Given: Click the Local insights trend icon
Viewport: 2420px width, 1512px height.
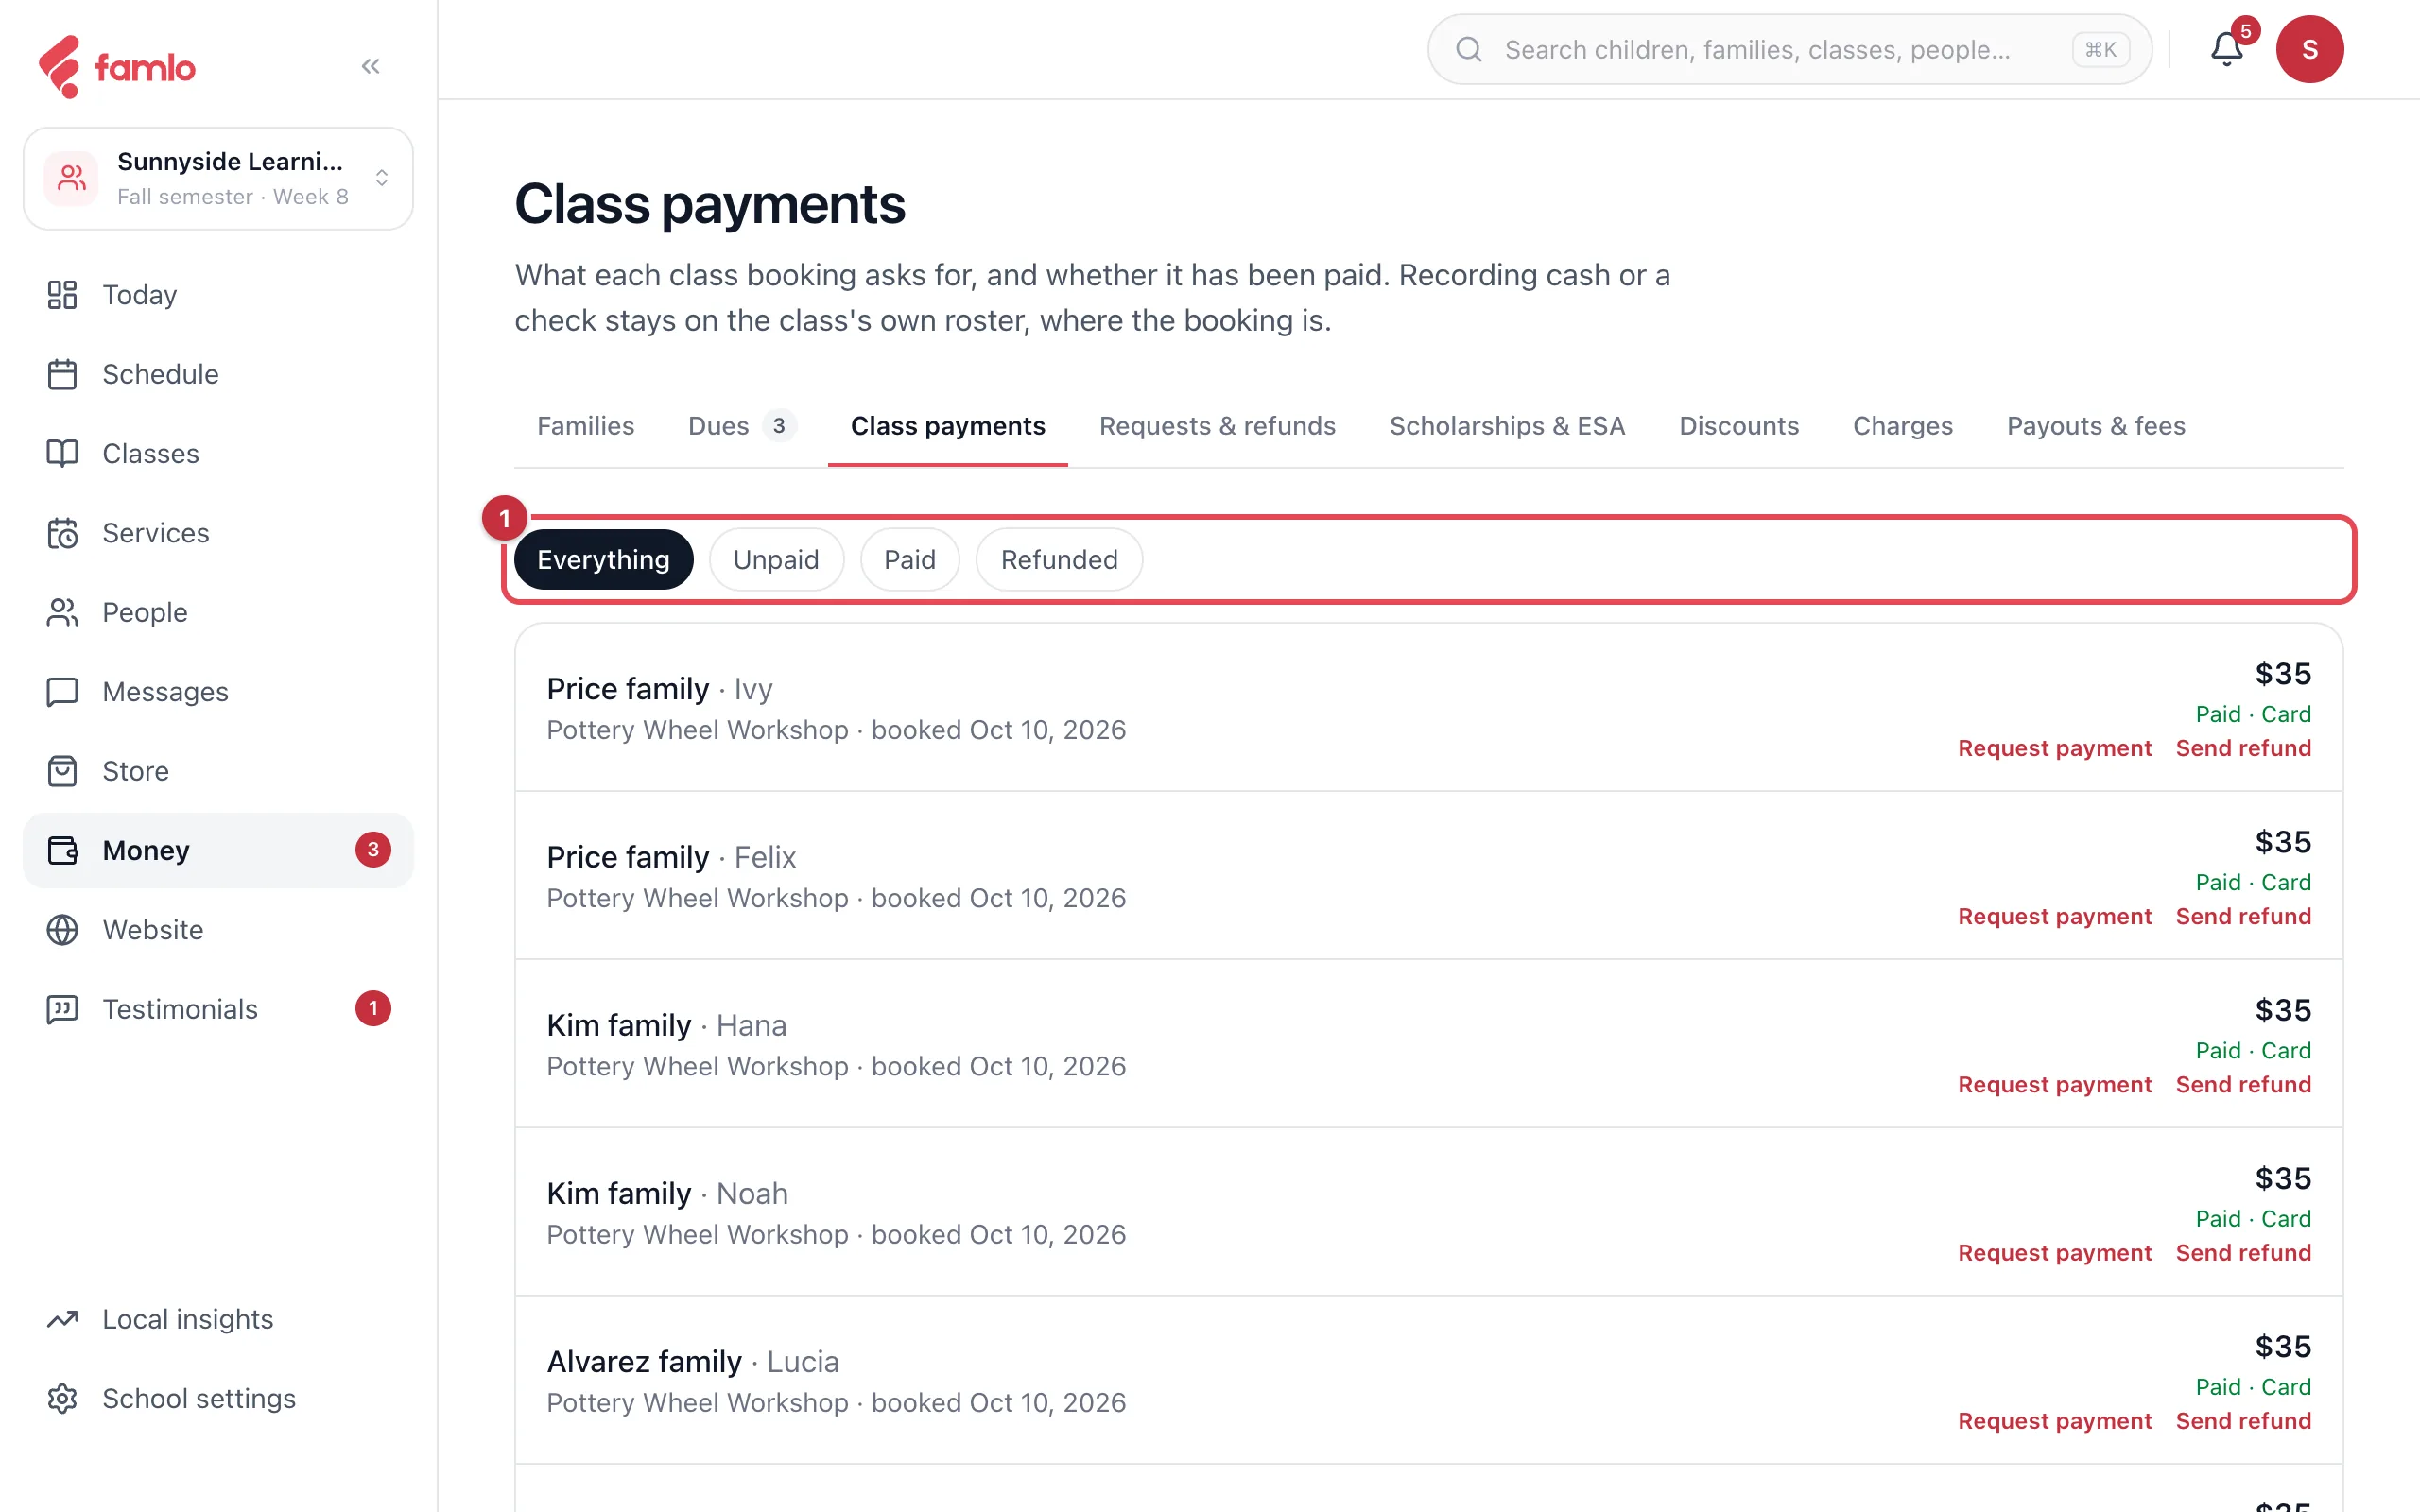Looking at the screenshot, I should click(x=62, y=1319).
